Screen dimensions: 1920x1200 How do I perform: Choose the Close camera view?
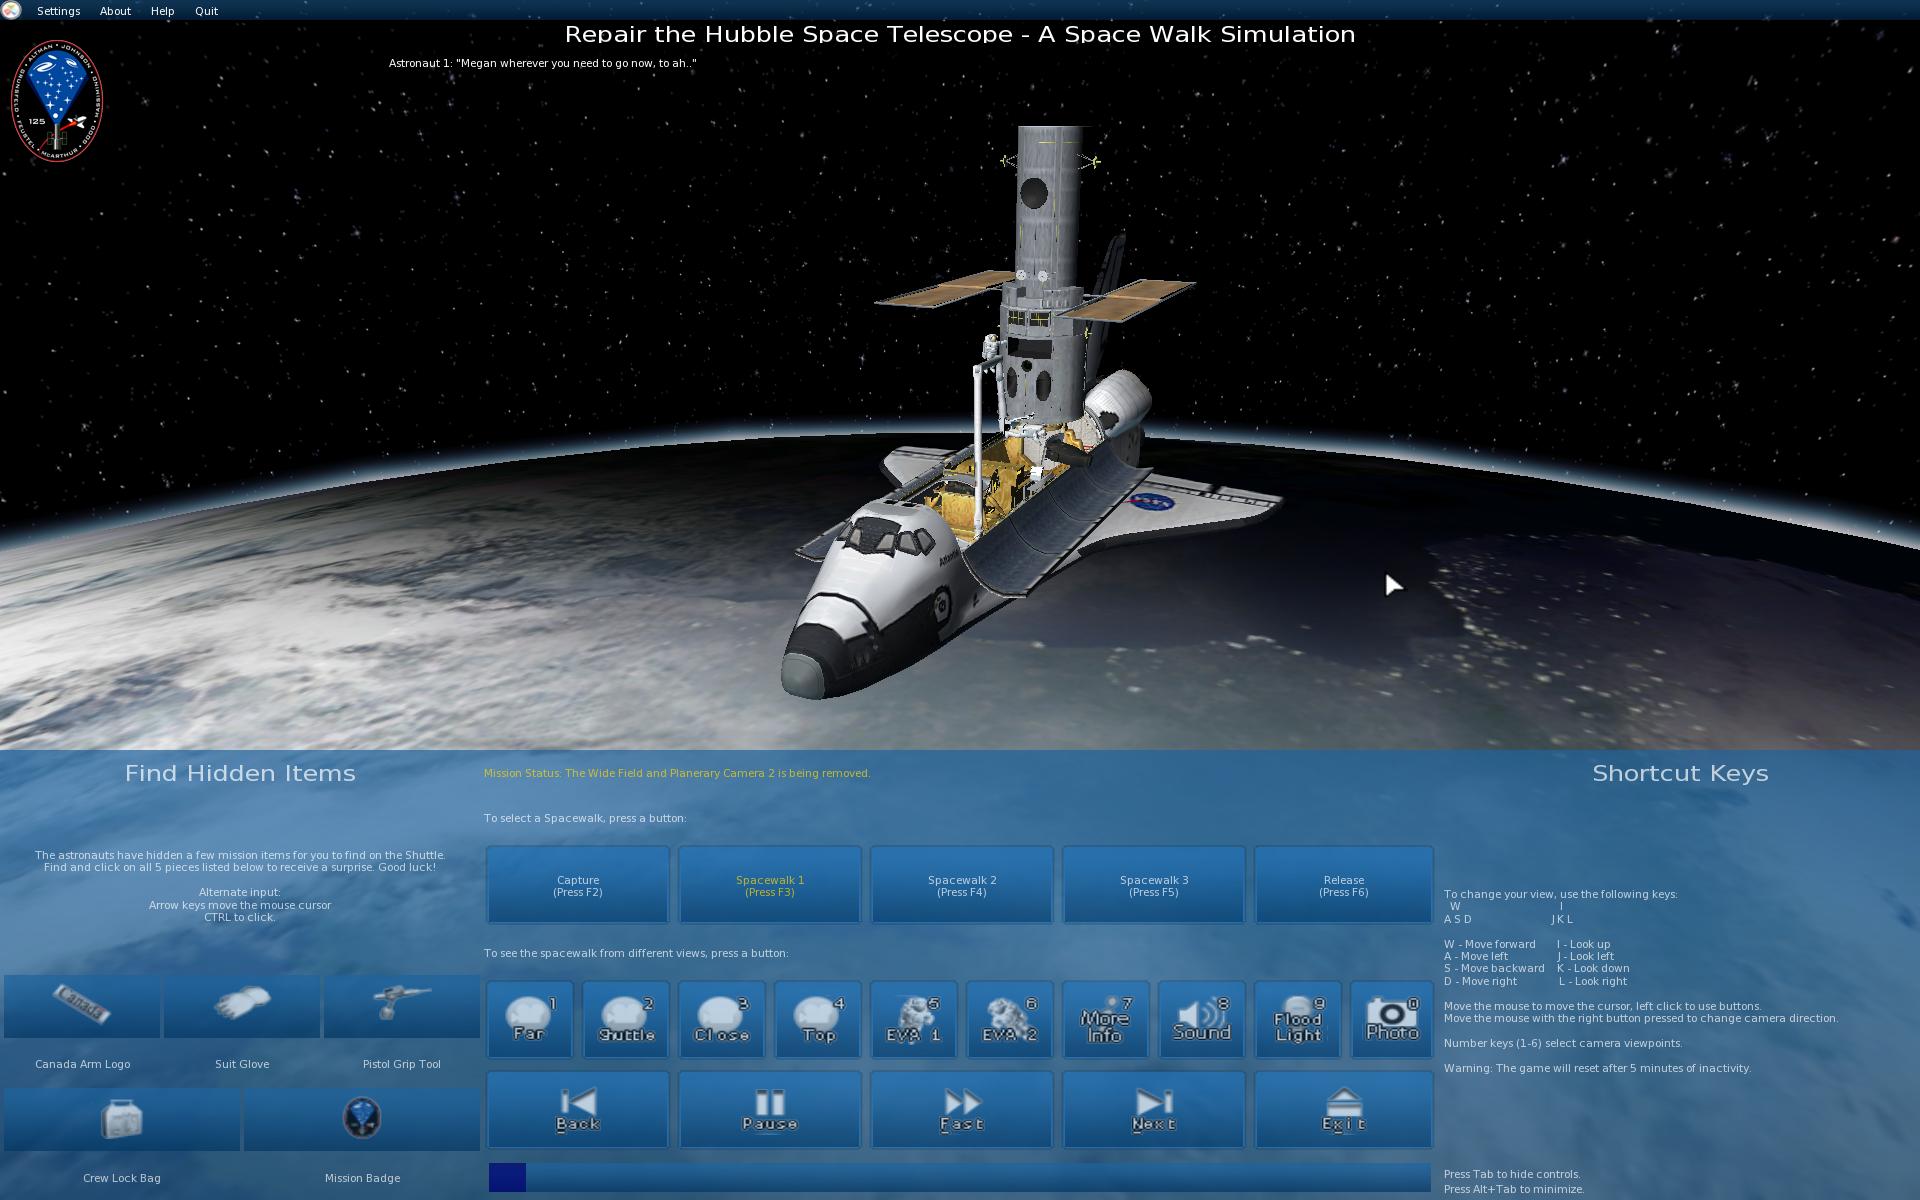(x=722, y=1019)
